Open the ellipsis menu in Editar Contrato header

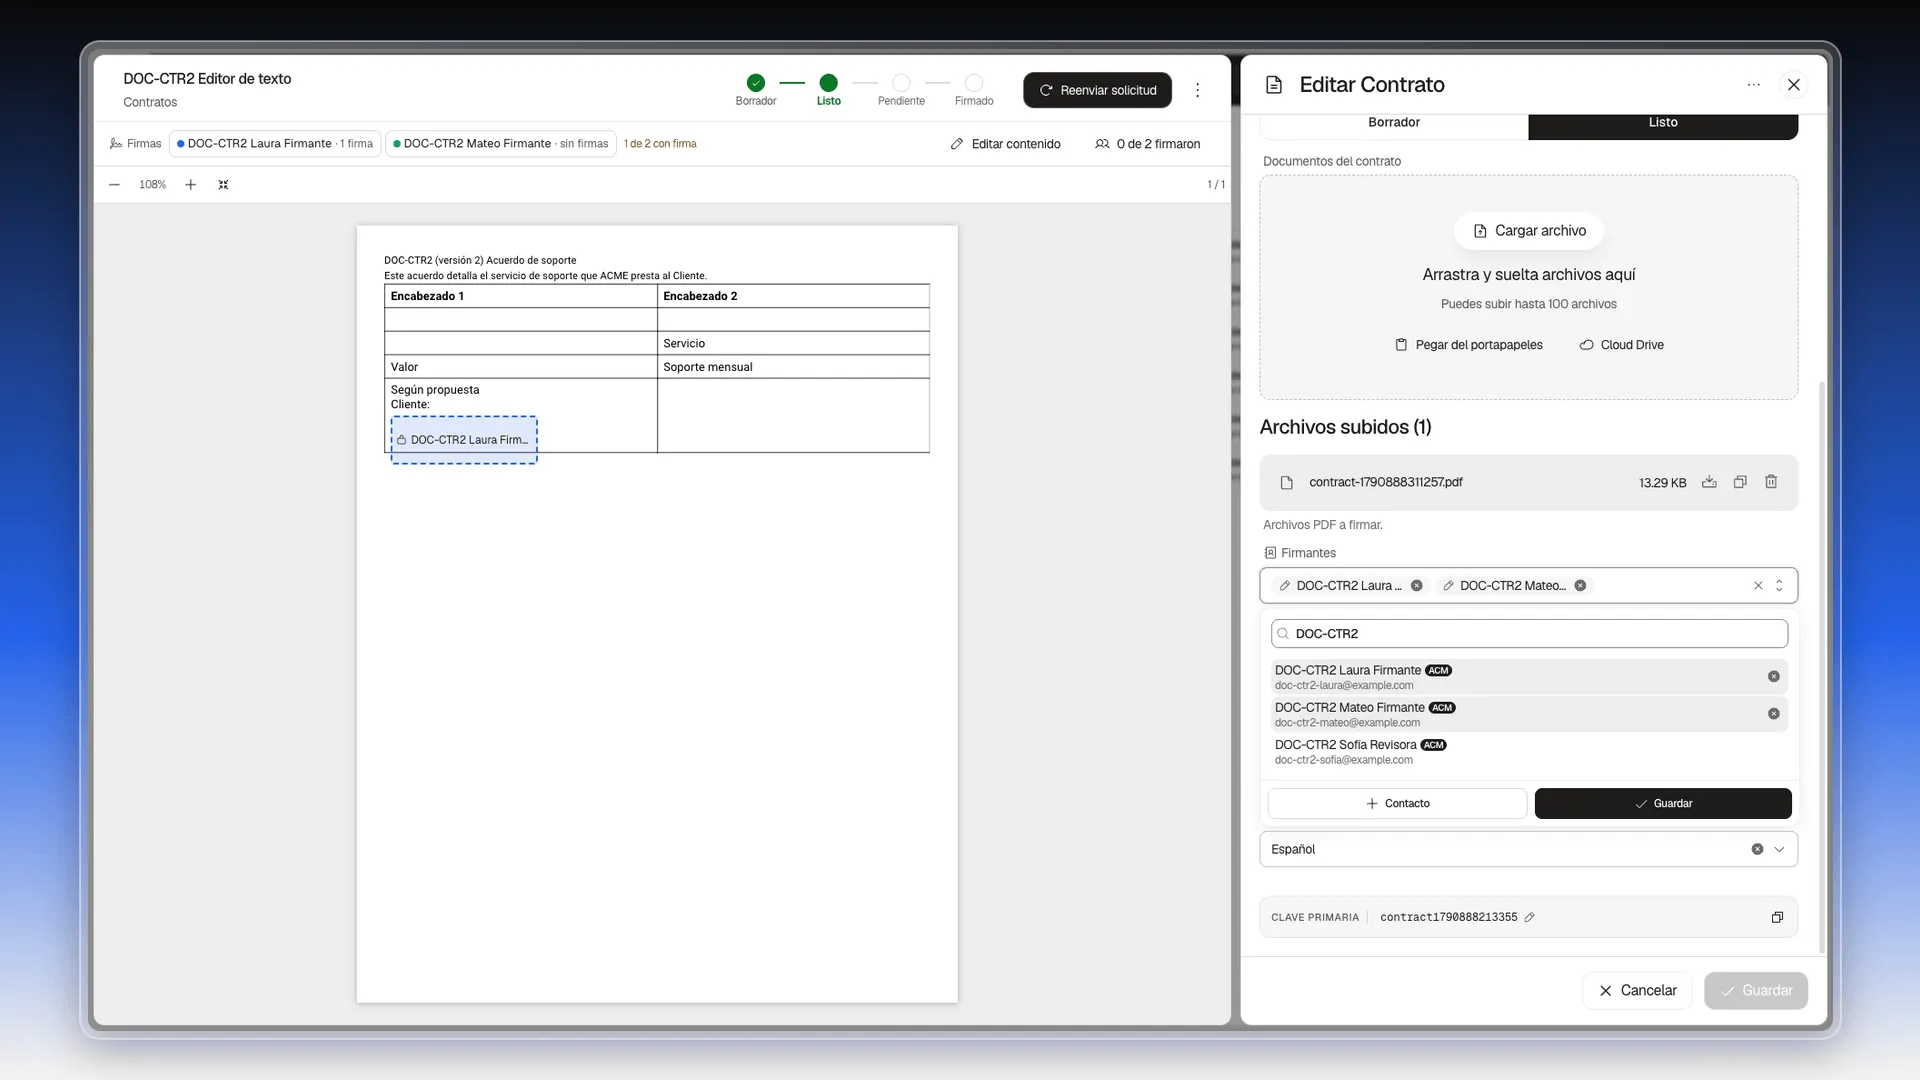(1753, 85)
